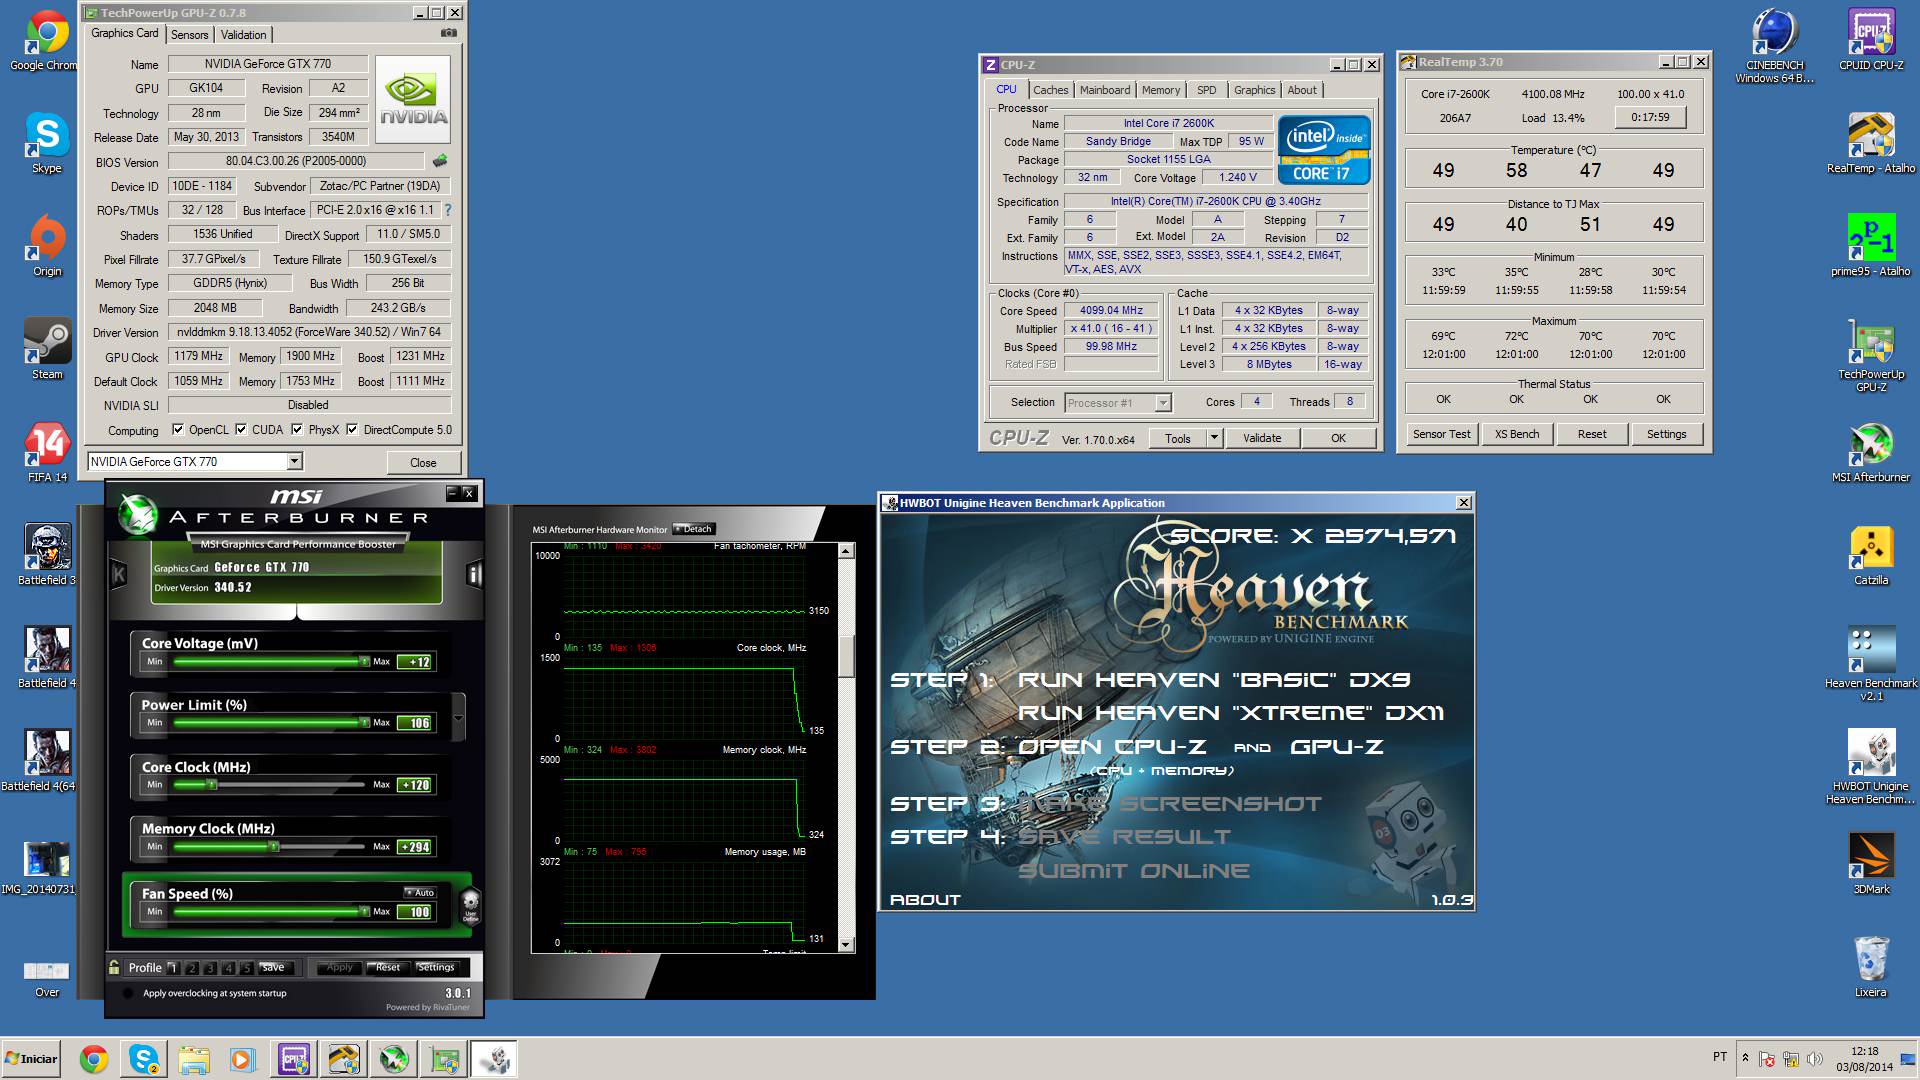Image resolution: width=1920 pixels, height=1080 pixels.
Task: Switch to the Sensors tab in GPU-Z
Action: point(189,35)
